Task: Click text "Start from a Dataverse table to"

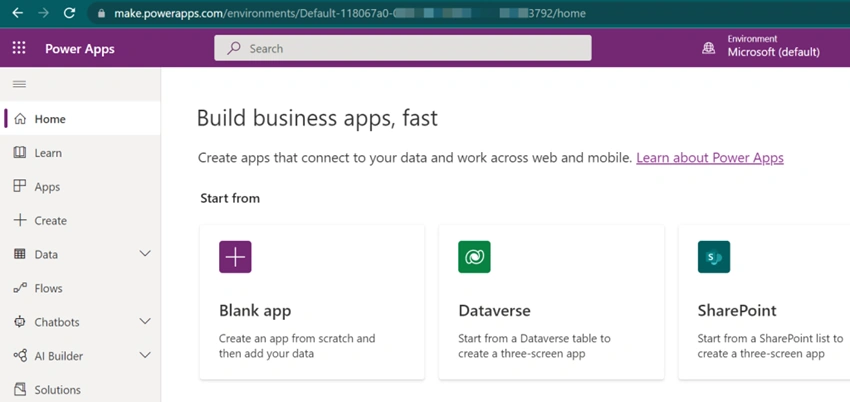Action: 535,339
